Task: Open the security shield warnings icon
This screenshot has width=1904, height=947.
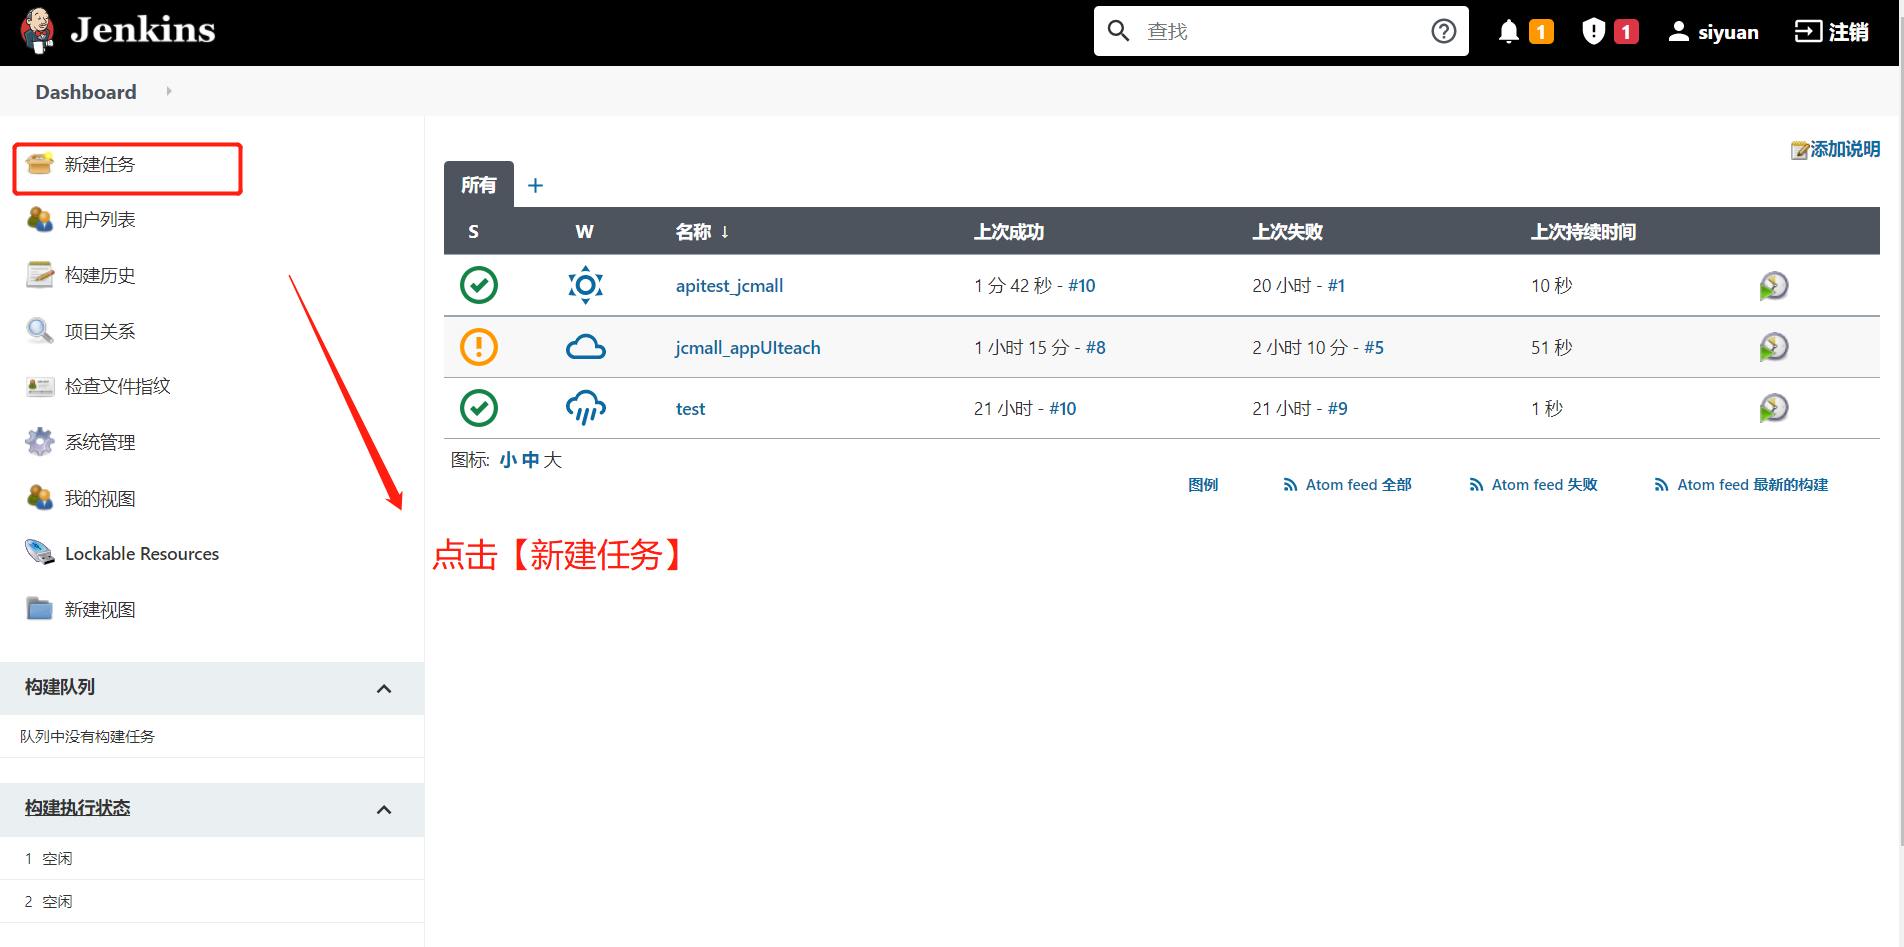Action: pos(1593,32)
